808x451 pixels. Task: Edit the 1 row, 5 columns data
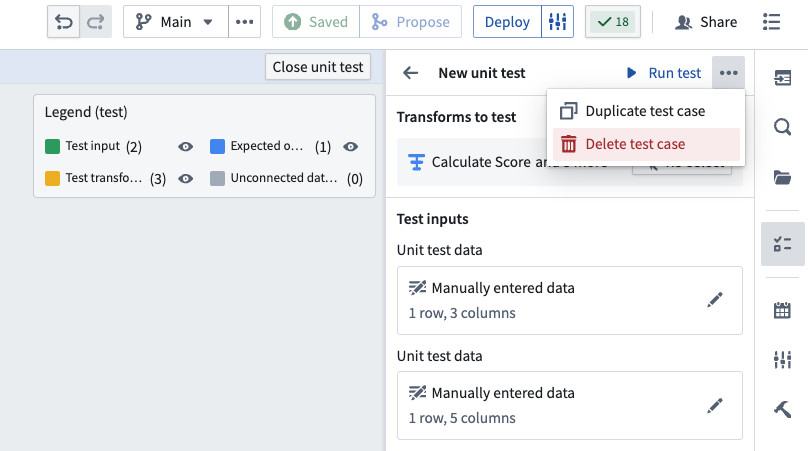(715, 406)
